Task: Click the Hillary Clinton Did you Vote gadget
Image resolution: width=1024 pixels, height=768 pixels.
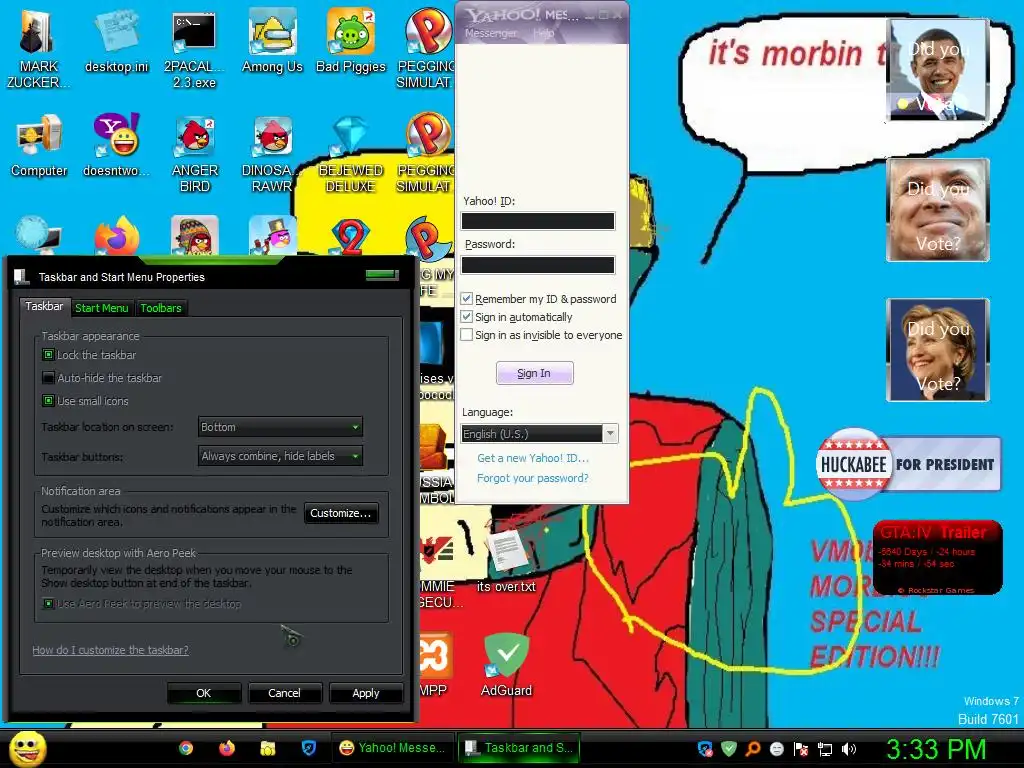Action: pyautogui.click(x=938, y=350)
